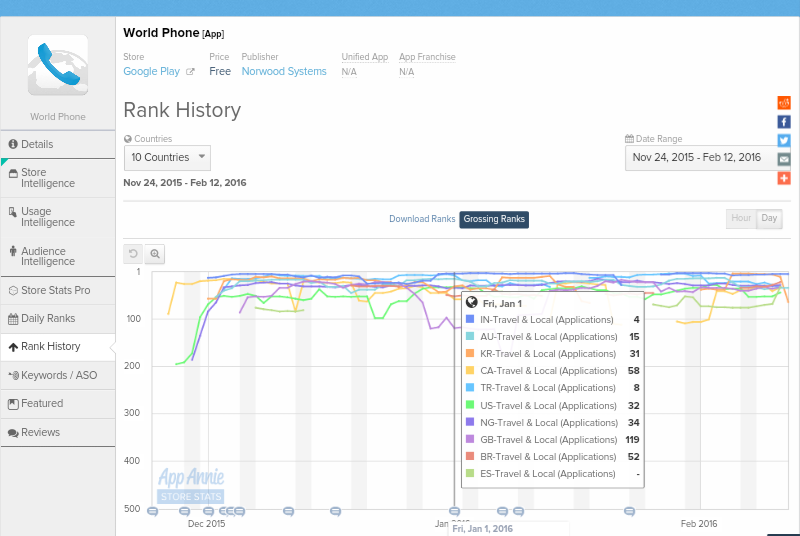The width and height of the screenshot is (800, 536).
Task: Click the Store Intelligence shop icon
Action: coord(13,173)
